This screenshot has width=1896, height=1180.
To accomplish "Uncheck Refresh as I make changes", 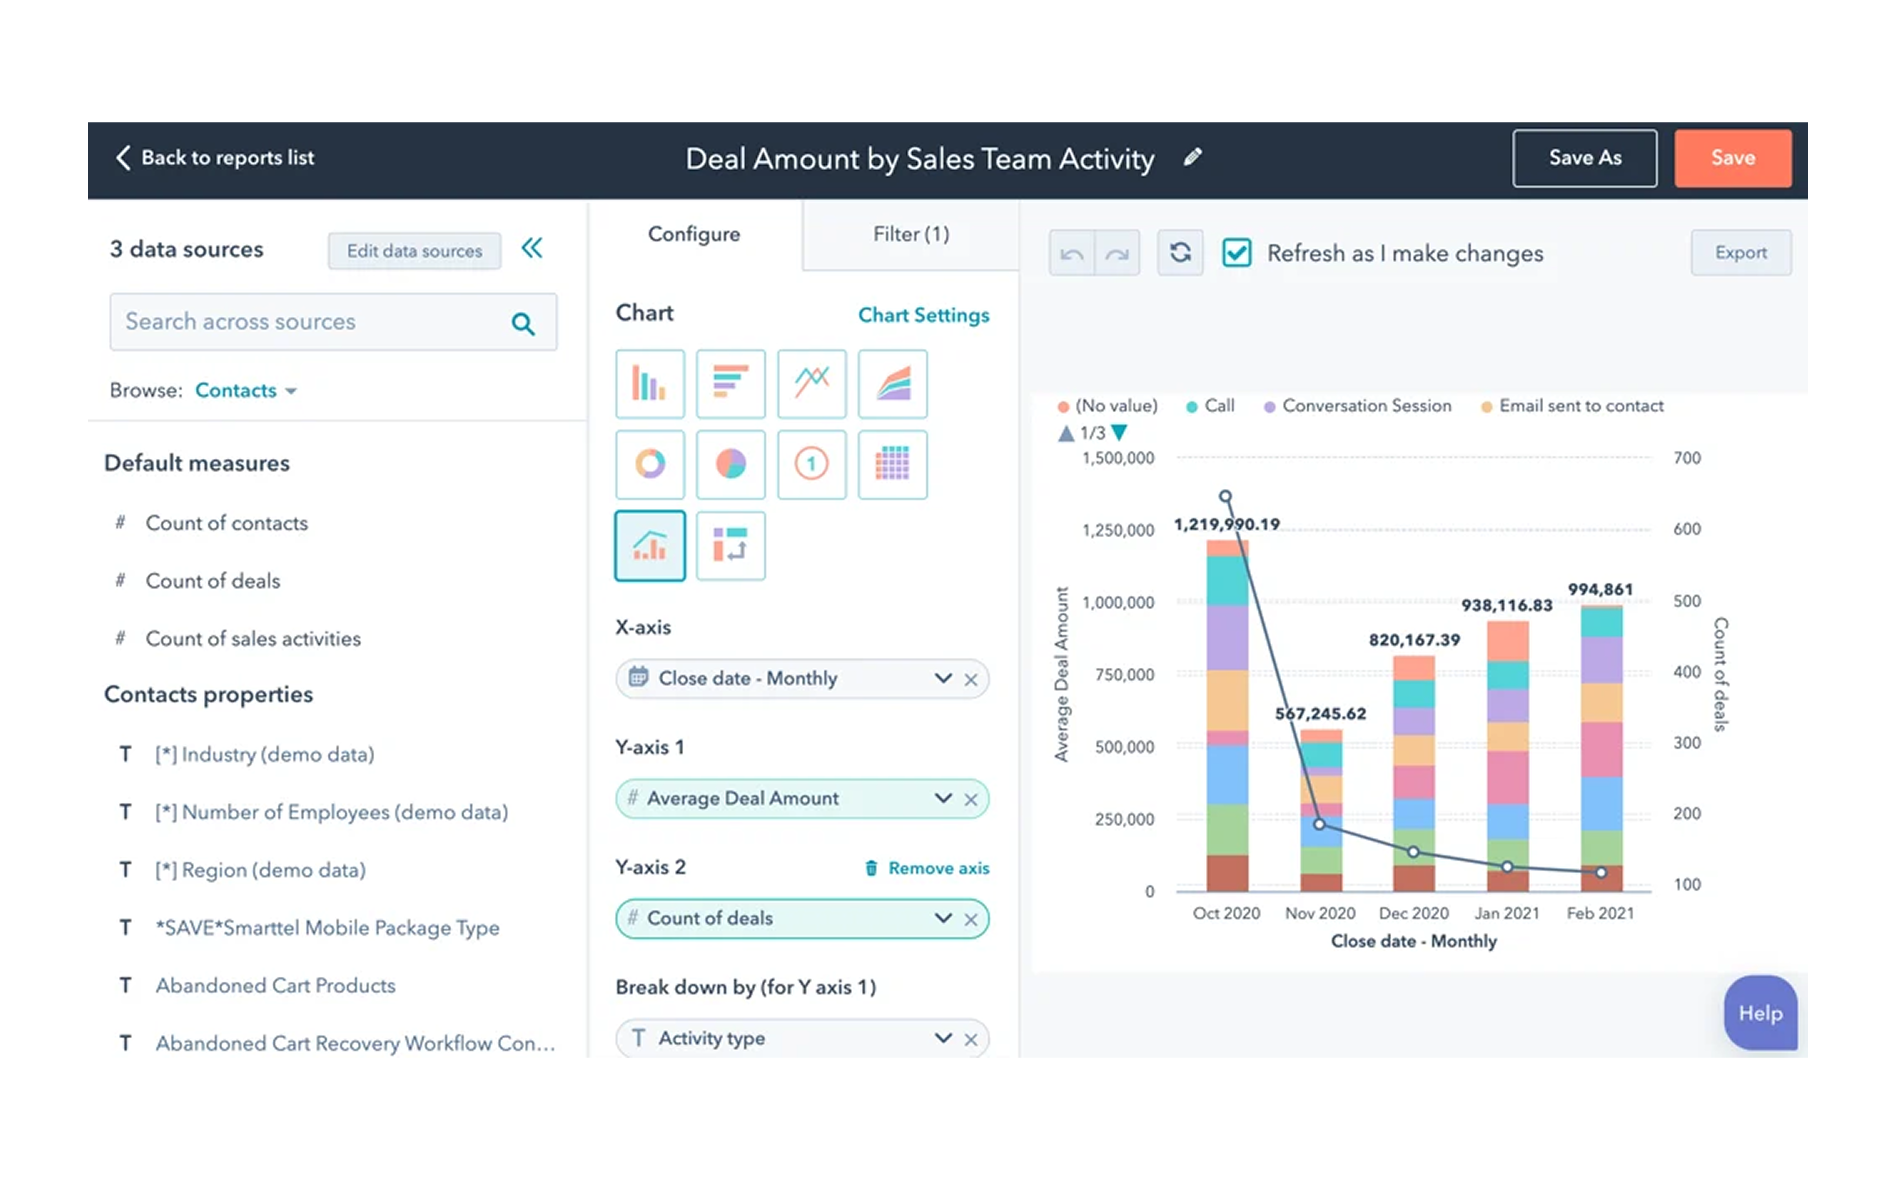I will click(x=1237, y=253).
